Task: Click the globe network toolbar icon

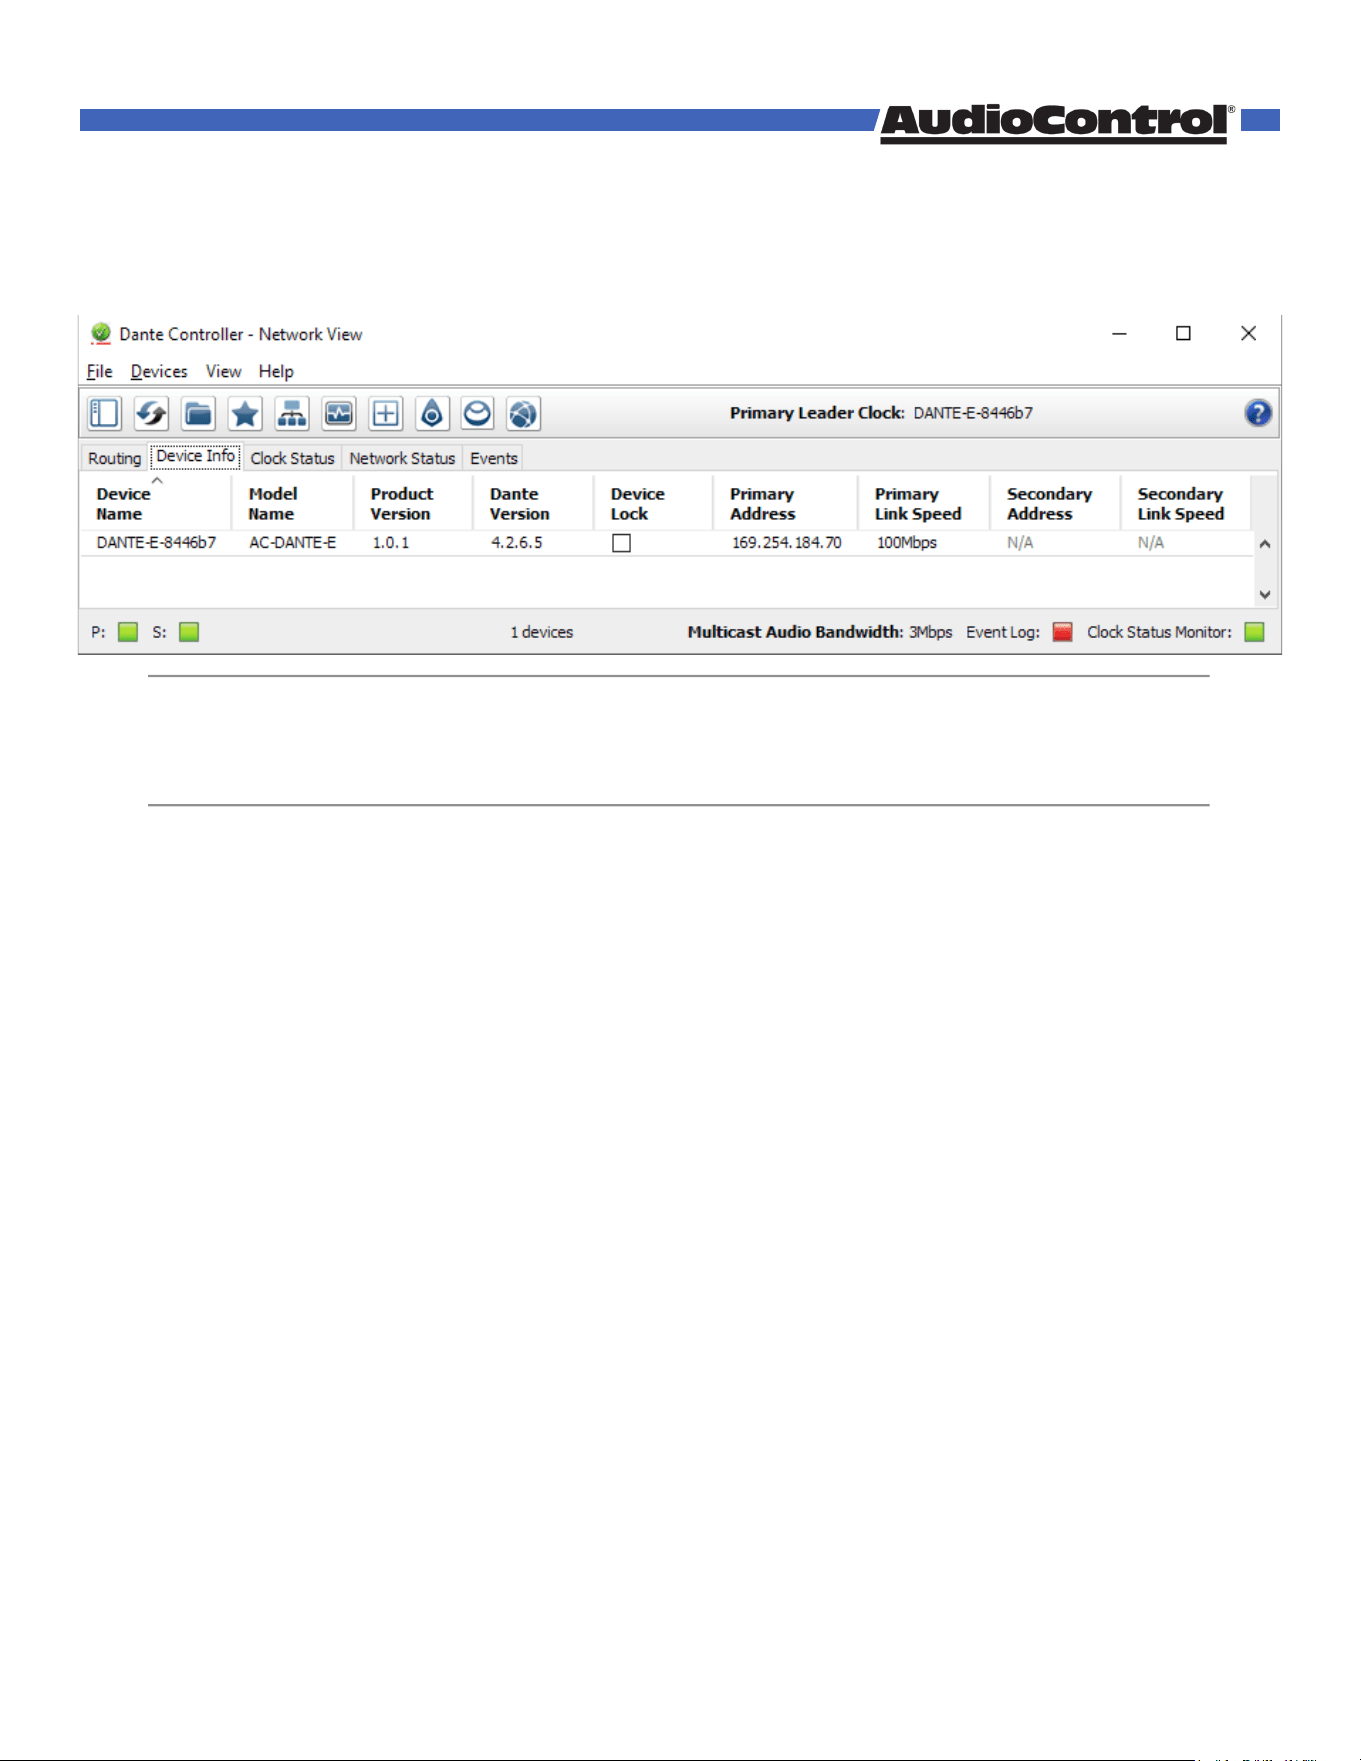Action: click(x=524, y=413)
